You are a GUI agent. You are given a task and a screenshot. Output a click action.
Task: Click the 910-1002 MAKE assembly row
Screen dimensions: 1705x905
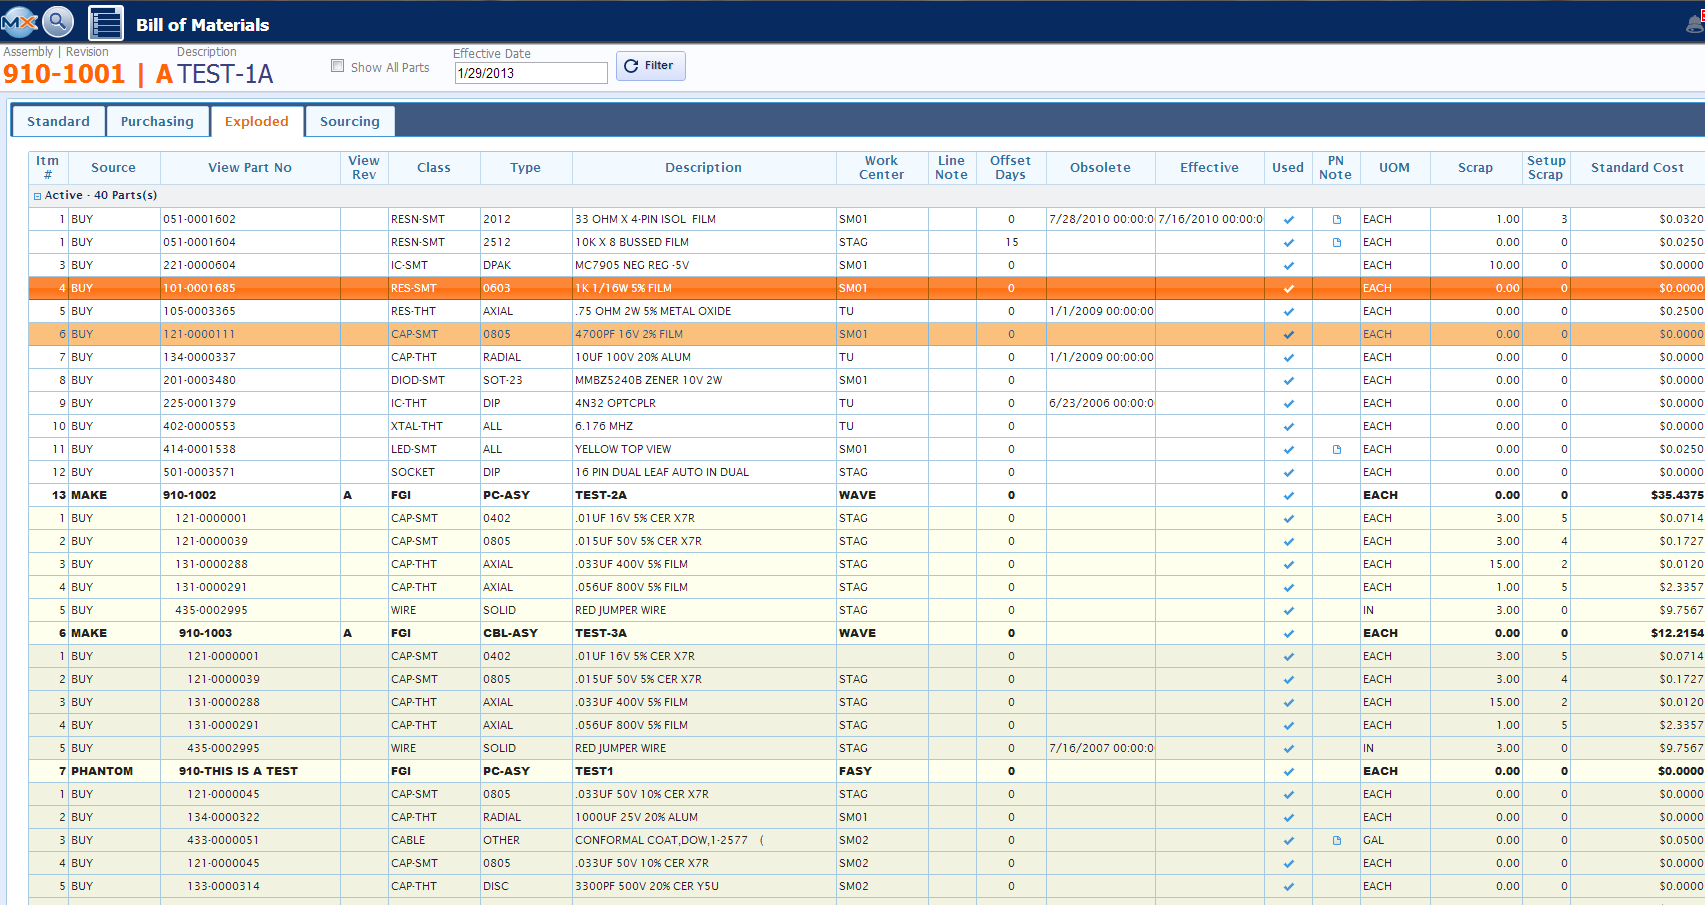tap(866, 495)
